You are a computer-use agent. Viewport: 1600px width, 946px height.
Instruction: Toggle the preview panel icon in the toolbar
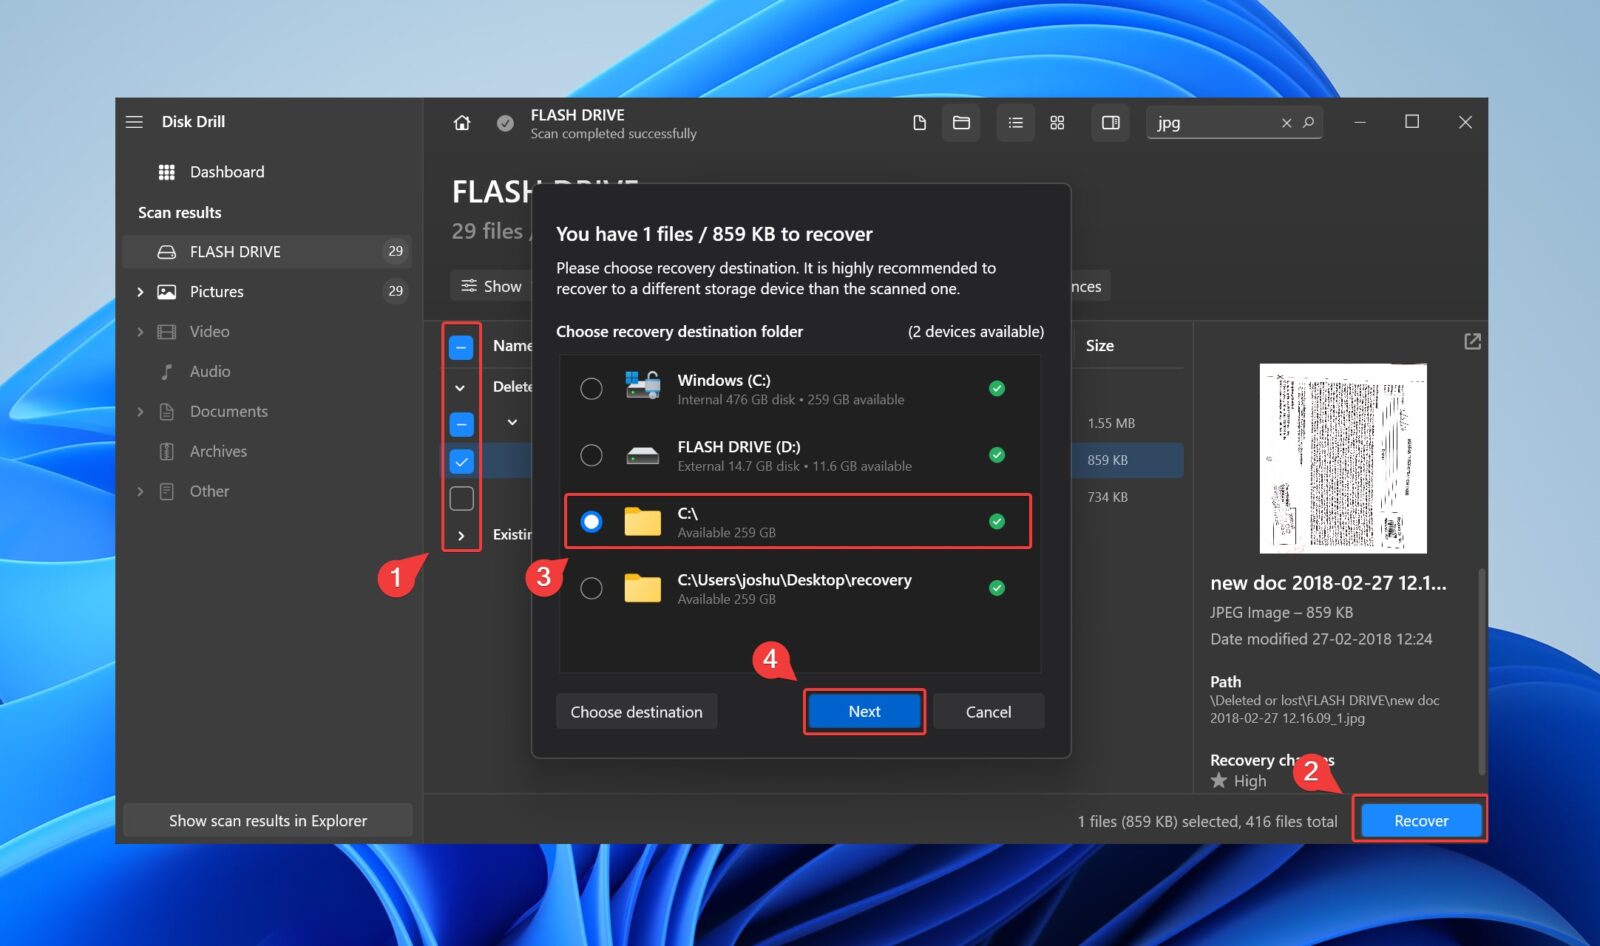1110,122
